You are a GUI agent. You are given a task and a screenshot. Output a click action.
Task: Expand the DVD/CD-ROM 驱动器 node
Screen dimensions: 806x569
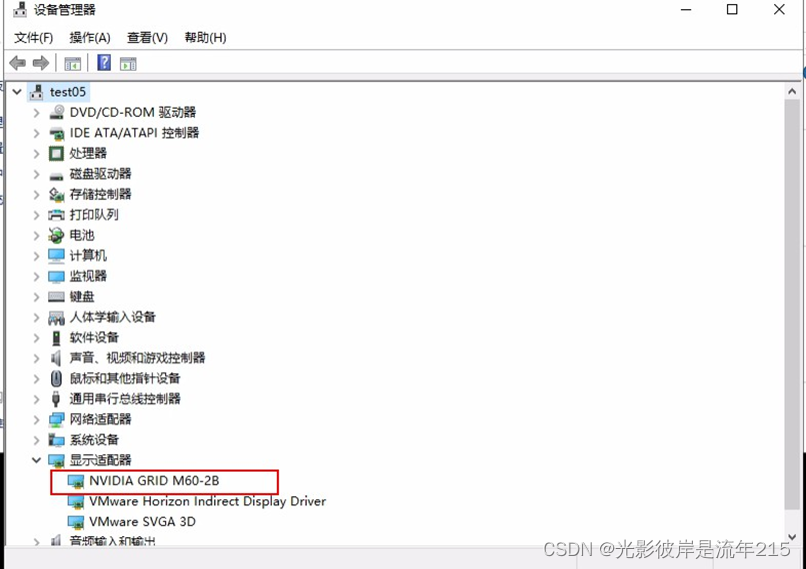tap(36, 113)
